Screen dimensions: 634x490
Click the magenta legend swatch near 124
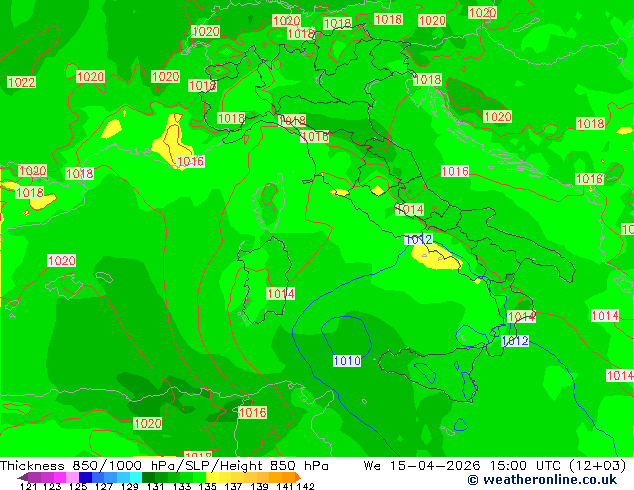60,477
